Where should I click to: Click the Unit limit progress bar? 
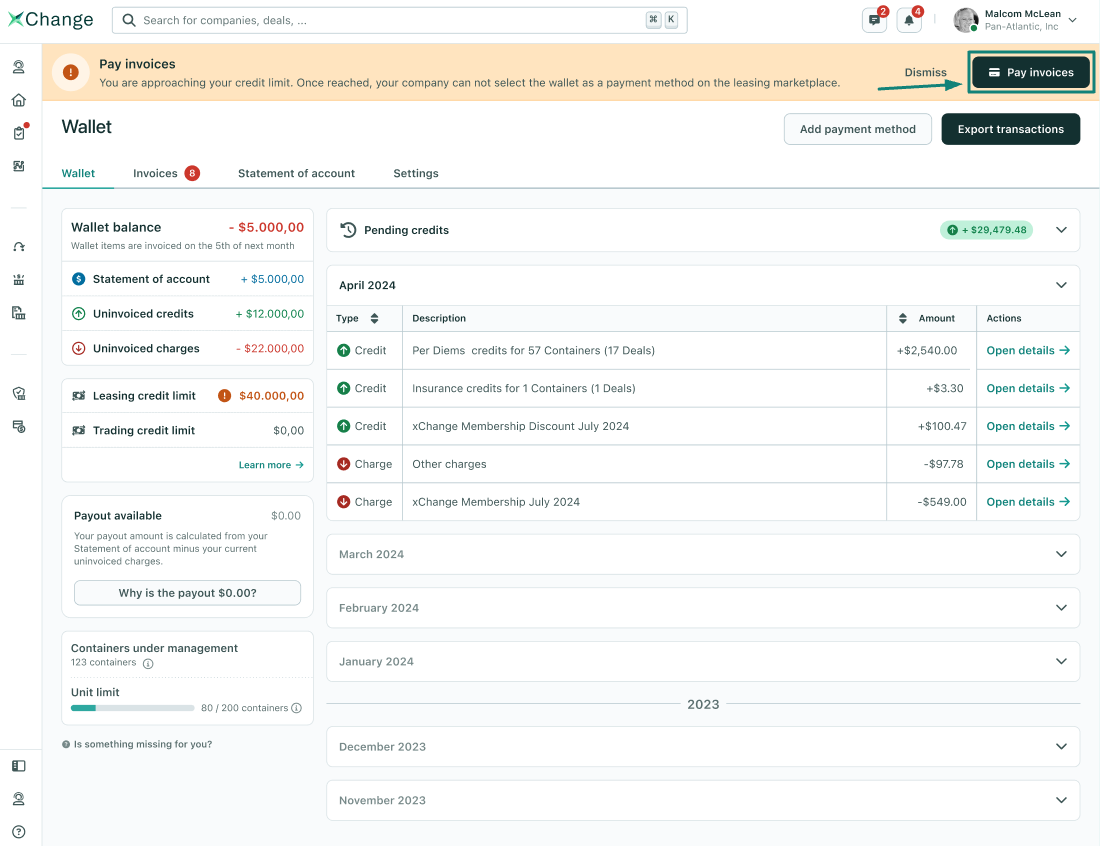(x=132, y=708)
